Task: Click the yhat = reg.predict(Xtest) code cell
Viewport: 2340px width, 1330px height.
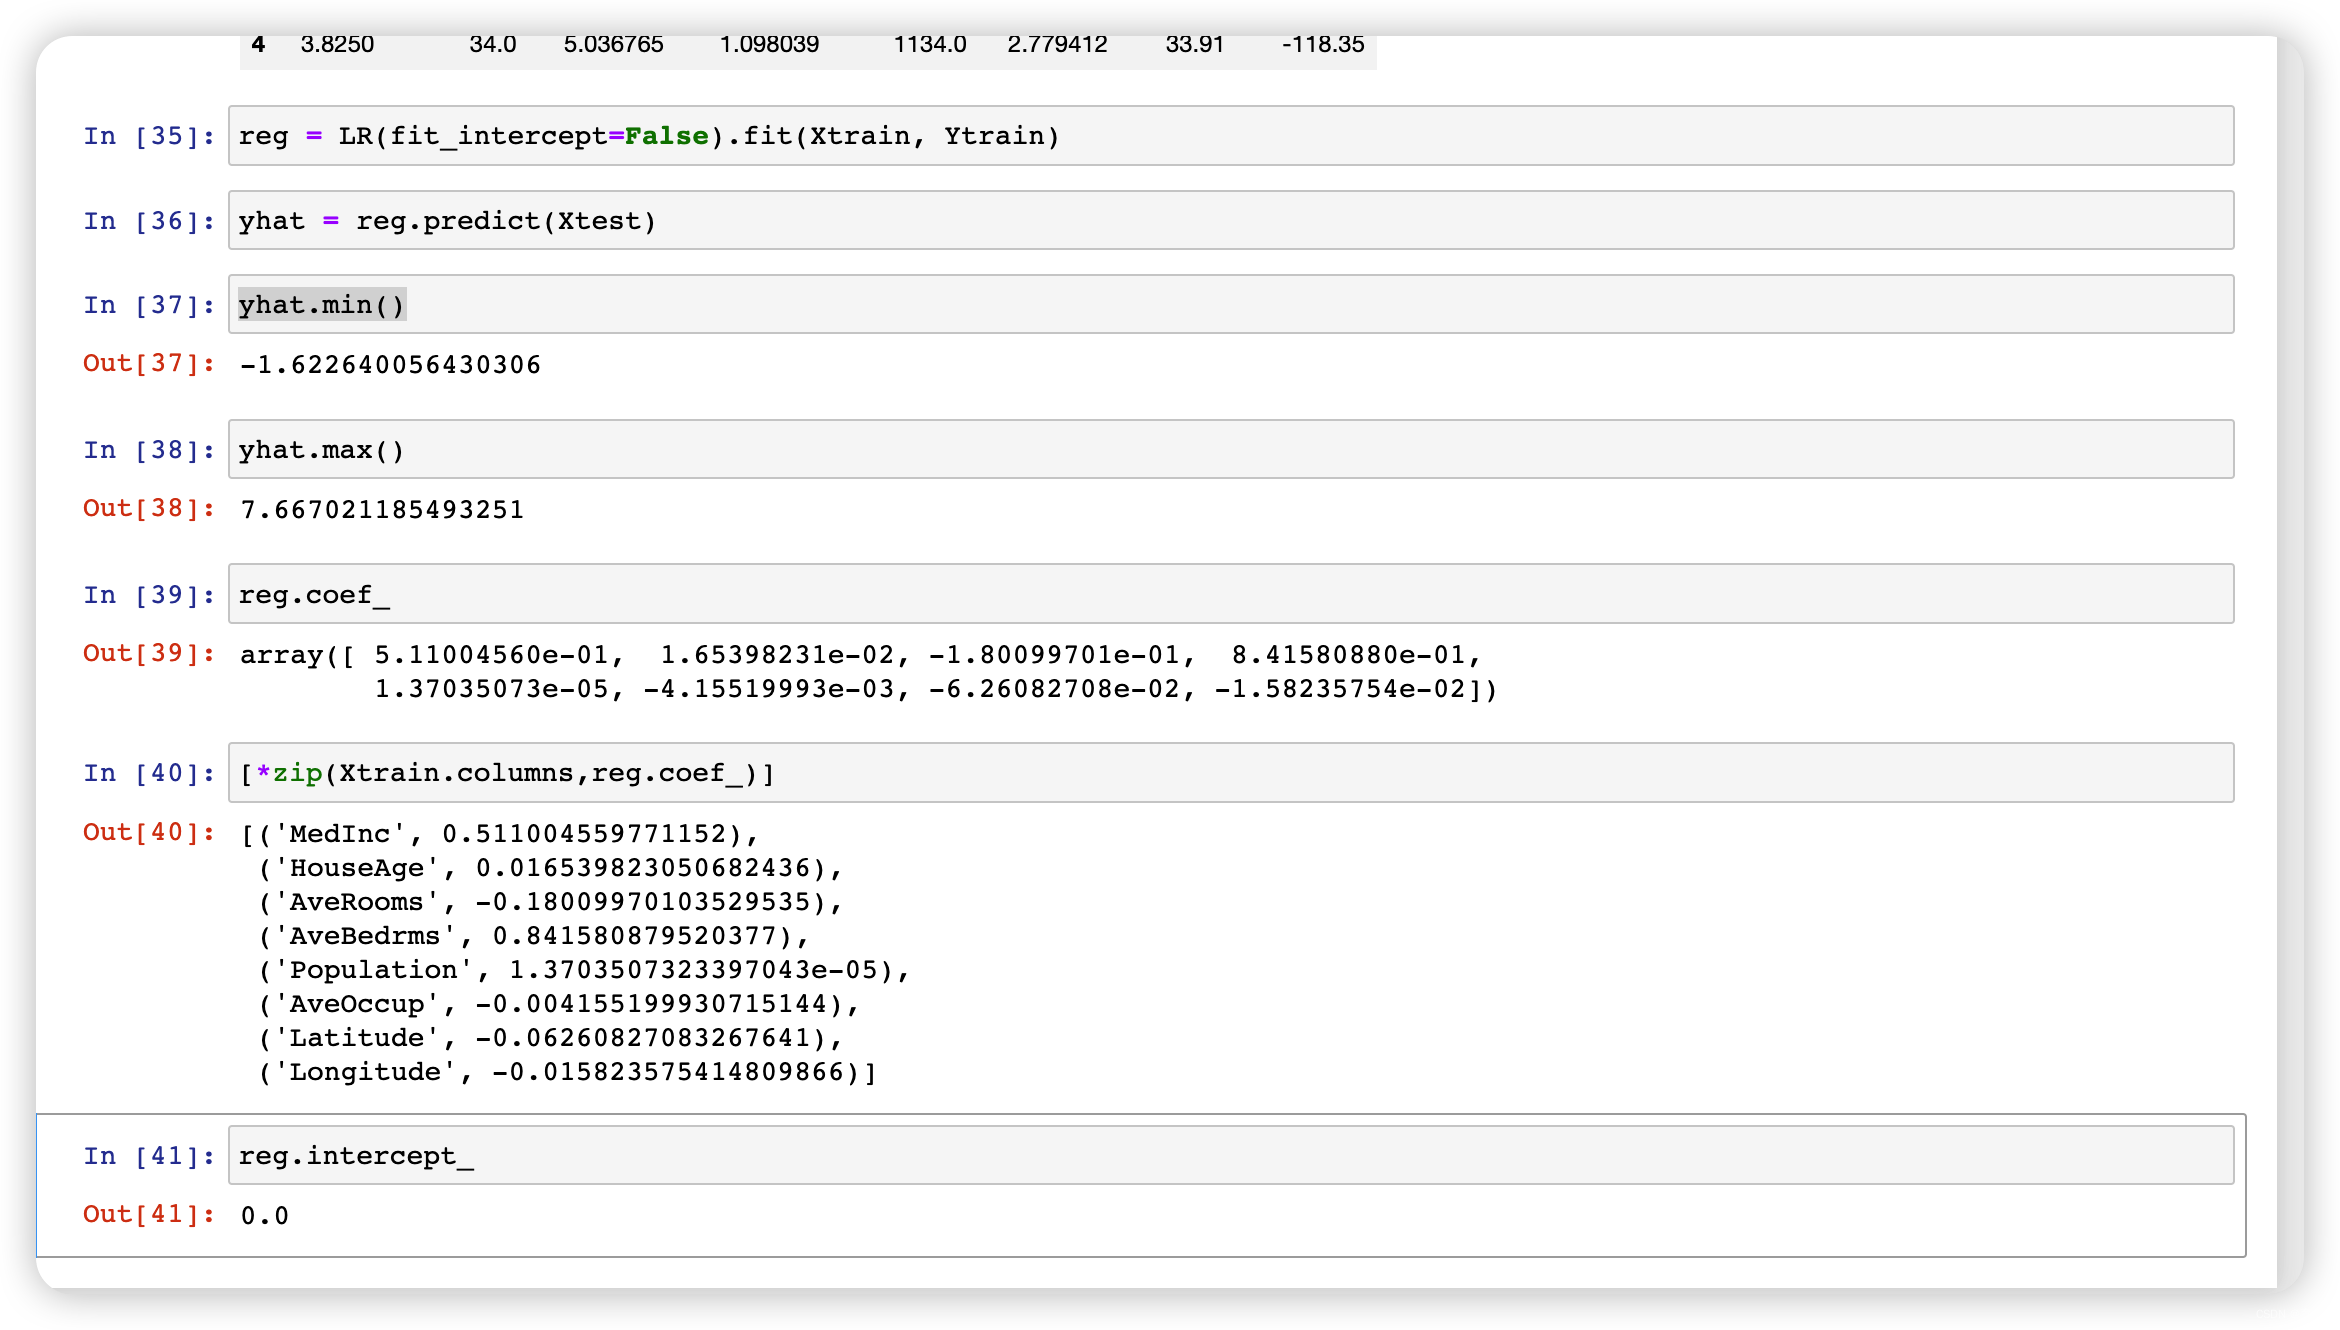Action: [x=1231, y=220]
